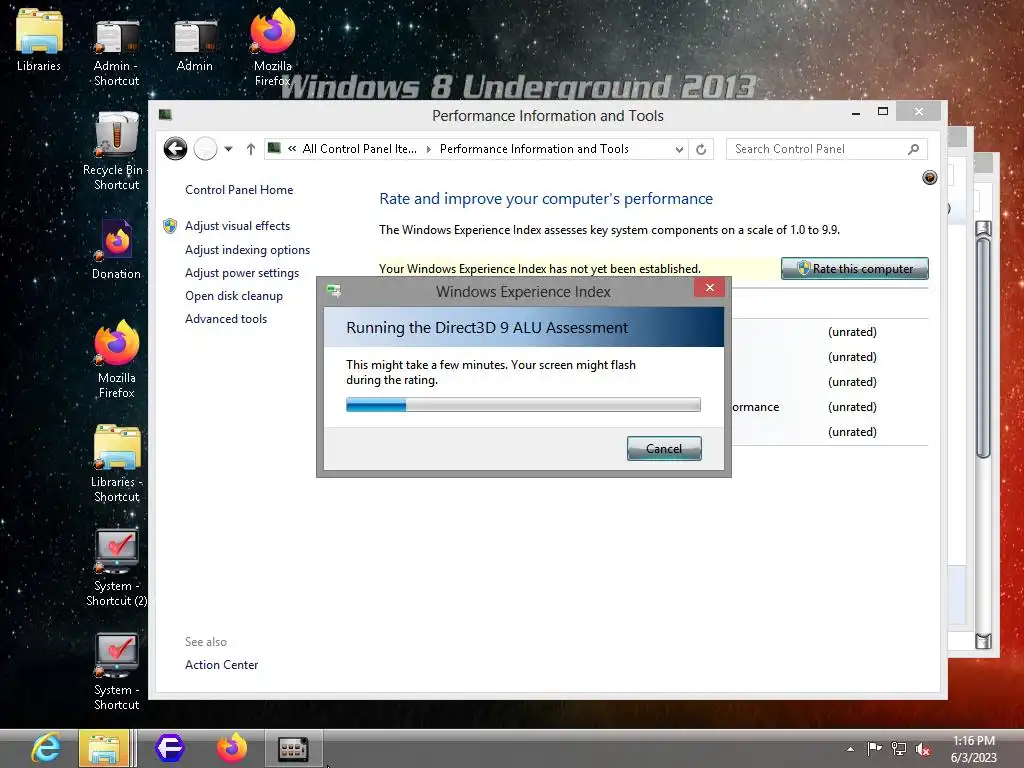
Task: Launch the Mozilla Firefox icon below Donation
Action: (x=116, y=357)
